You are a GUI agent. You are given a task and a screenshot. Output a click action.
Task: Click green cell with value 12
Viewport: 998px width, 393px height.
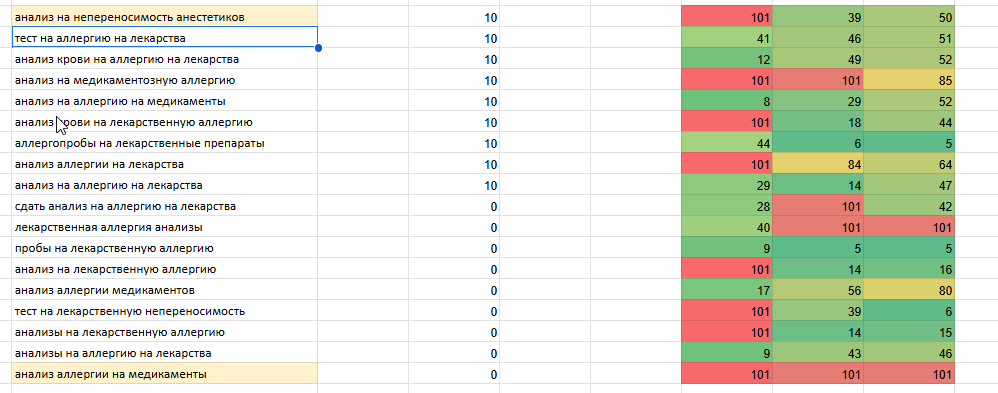click(x=727, y=59)
